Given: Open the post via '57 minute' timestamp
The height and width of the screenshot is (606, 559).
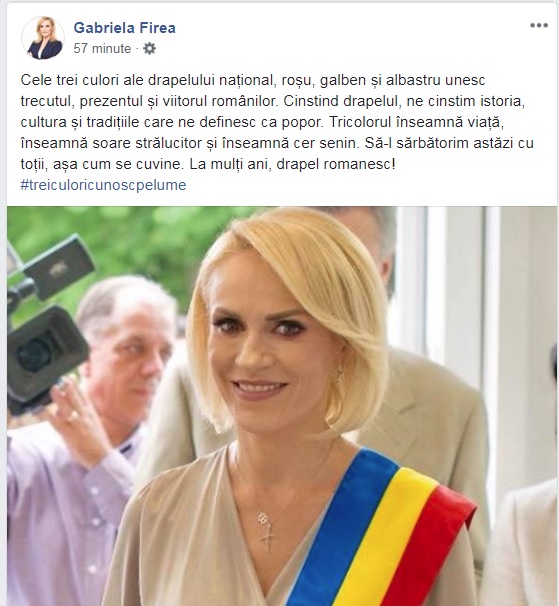Looking at the screenshot, I should pos(102,49).
